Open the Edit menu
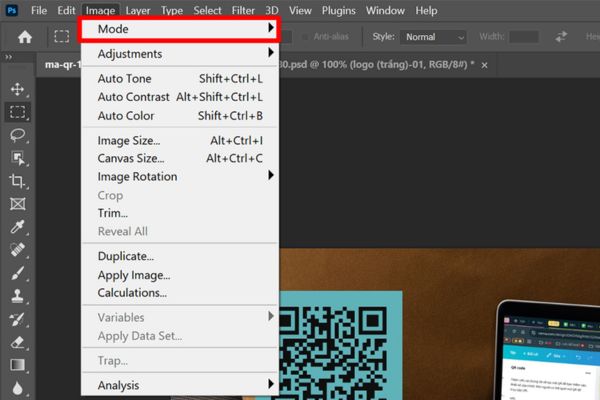 tap(66, 10)
